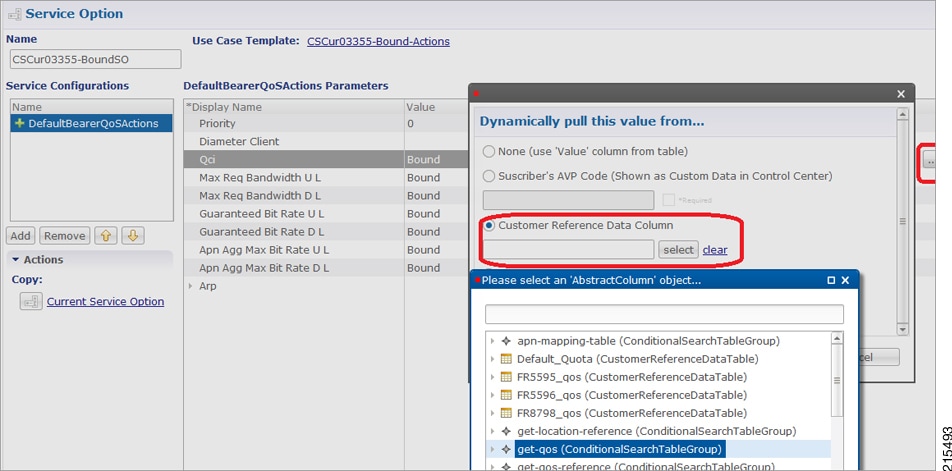This screenshot has height=471, width=952.
Task: Click scroll up arrow in the AbstractColumn list
Action: (x=837, y=337)
